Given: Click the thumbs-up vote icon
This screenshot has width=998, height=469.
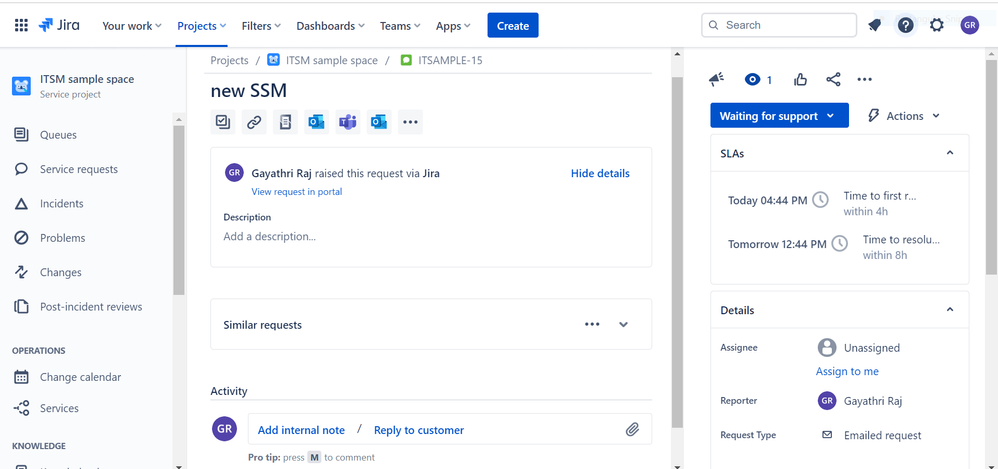Looking at the screenshot, I should point(801,80).
